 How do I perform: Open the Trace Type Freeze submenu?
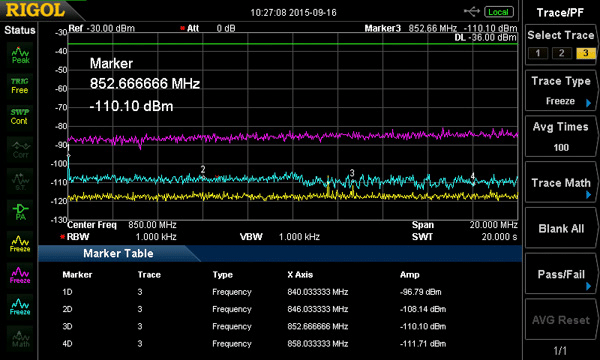click(561, 91)
